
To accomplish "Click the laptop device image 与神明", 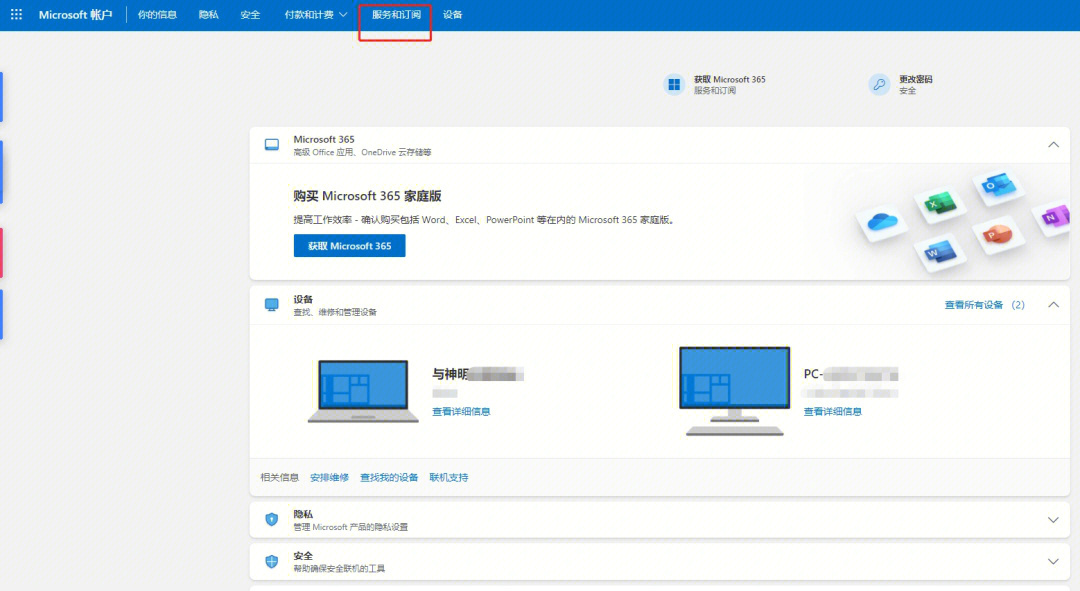I will (363, 391).
